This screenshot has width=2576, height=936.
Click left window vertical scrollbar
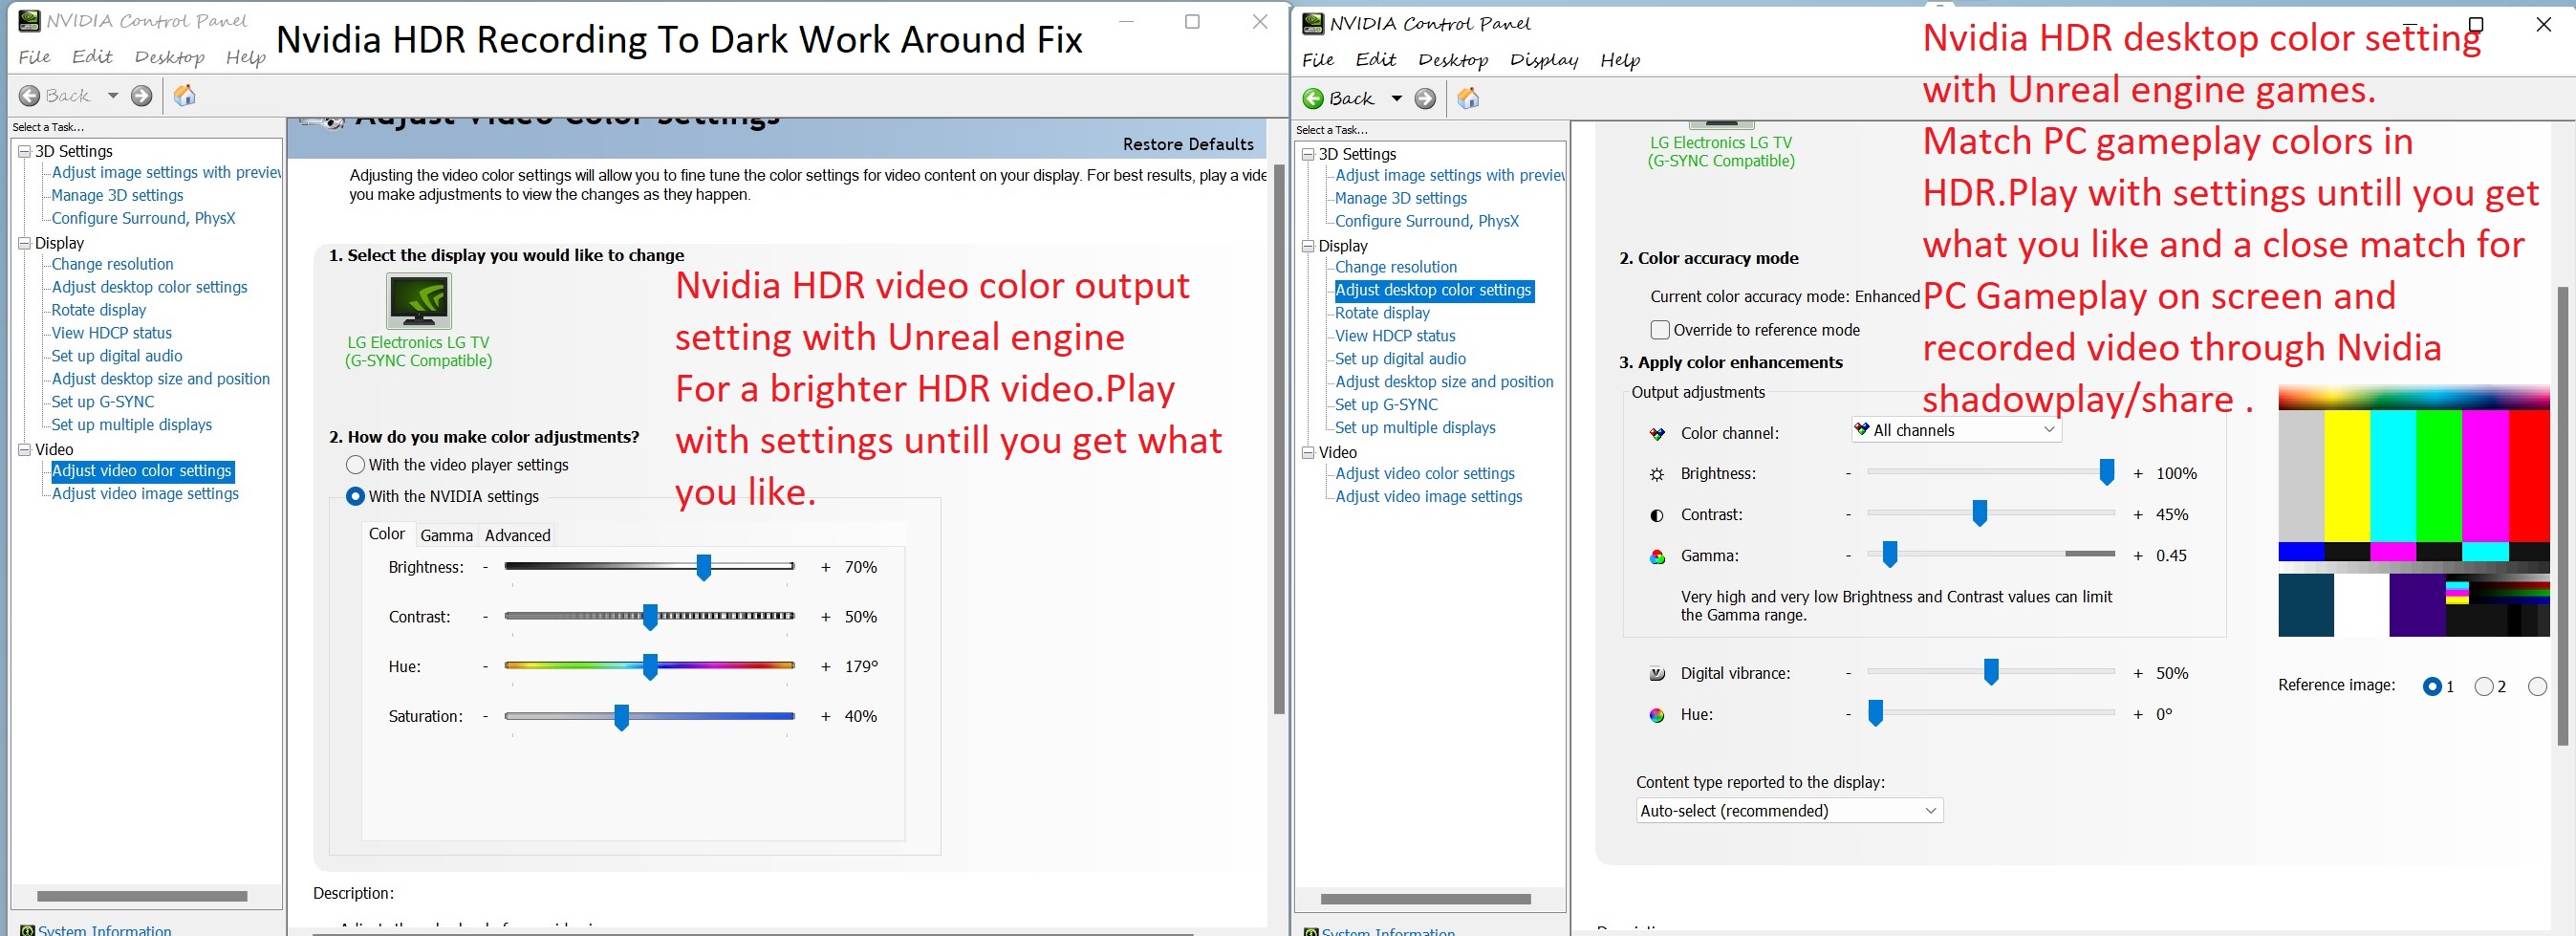[x=1279, y=438]
